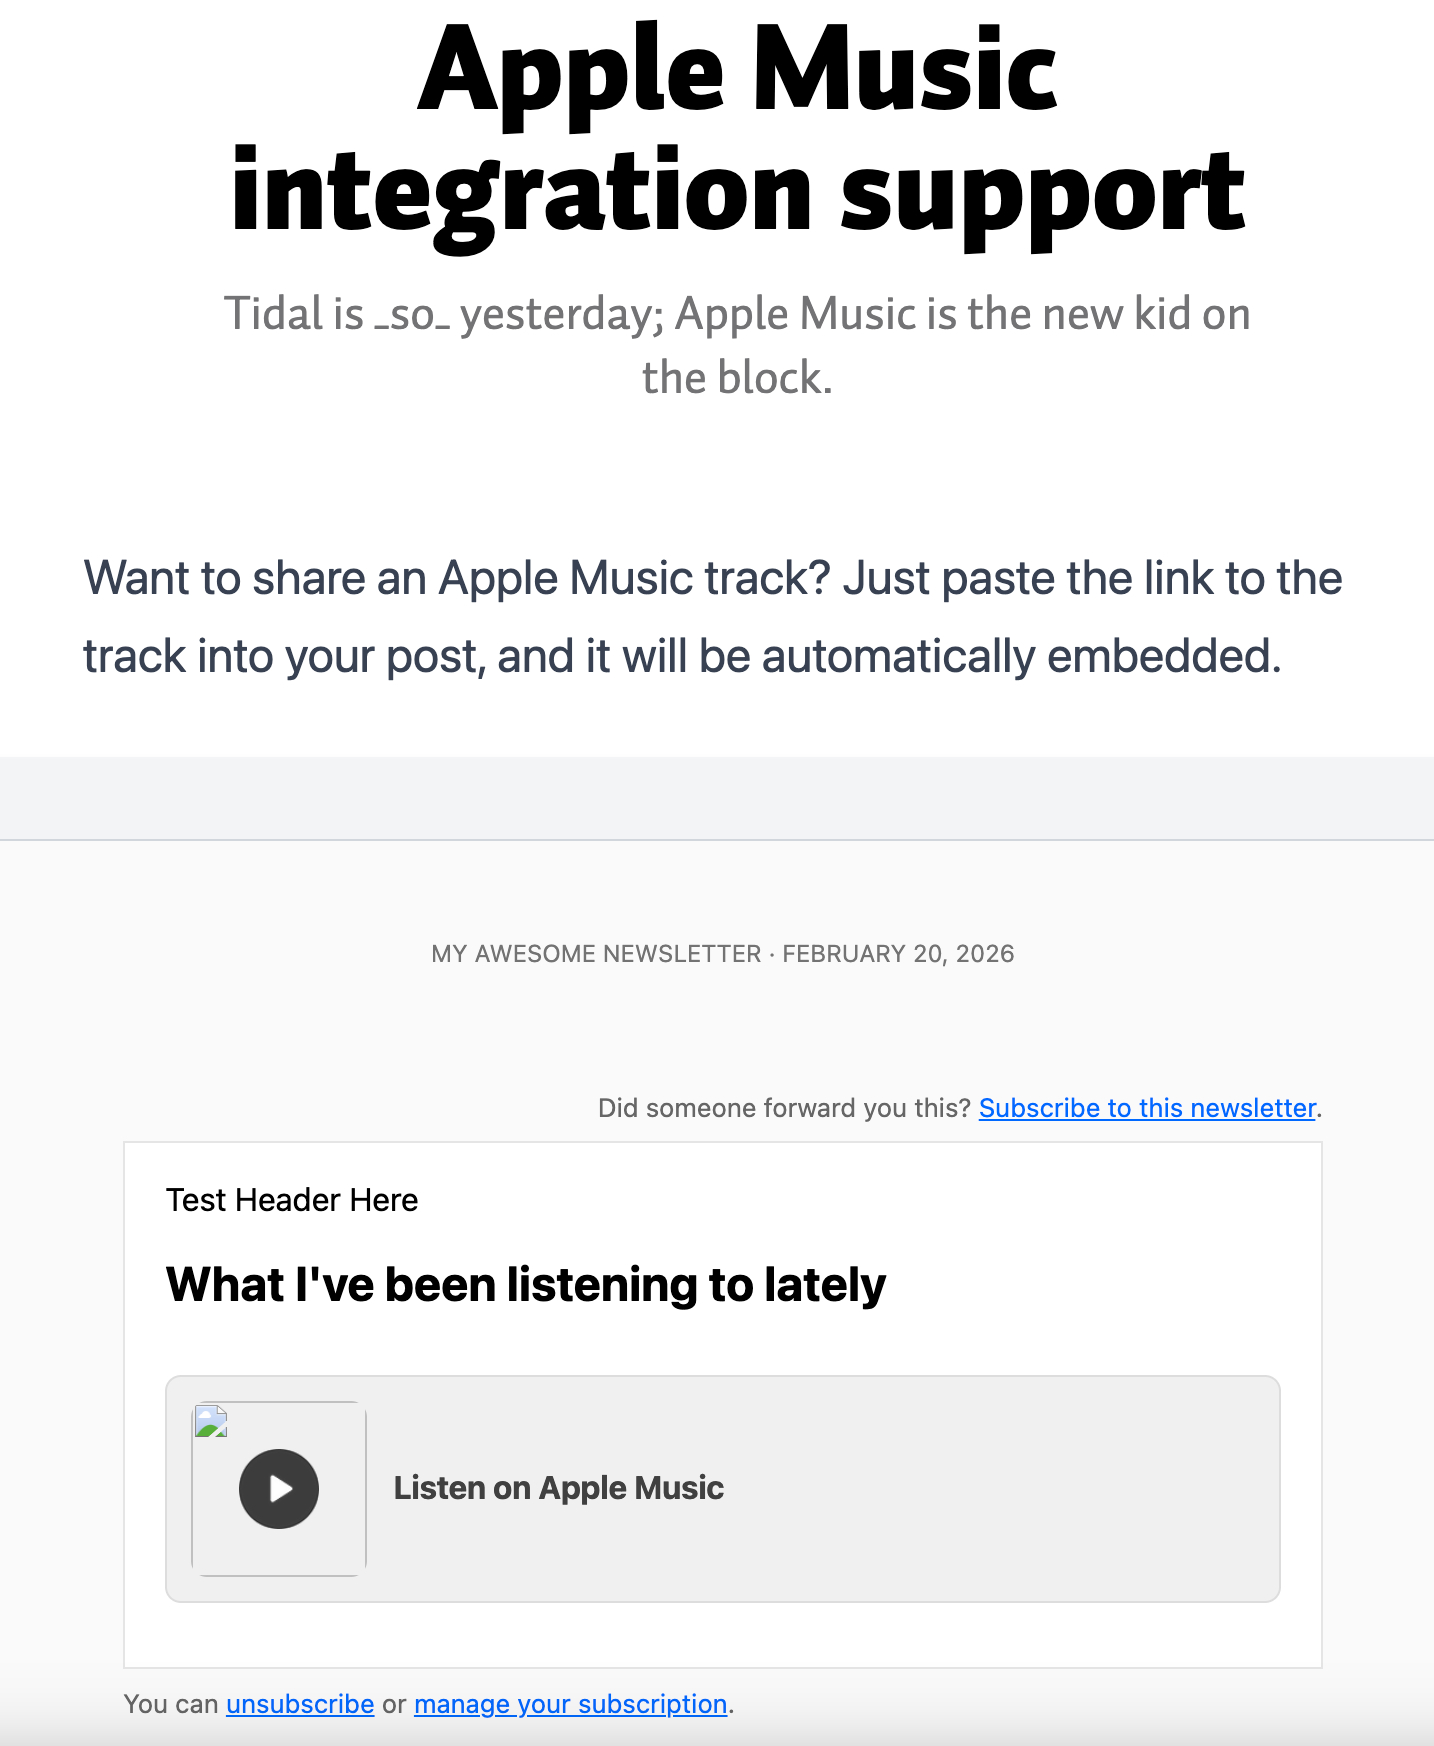
Task: Click the 'Listen on Apple Music' text
Action: point(558,1488)
